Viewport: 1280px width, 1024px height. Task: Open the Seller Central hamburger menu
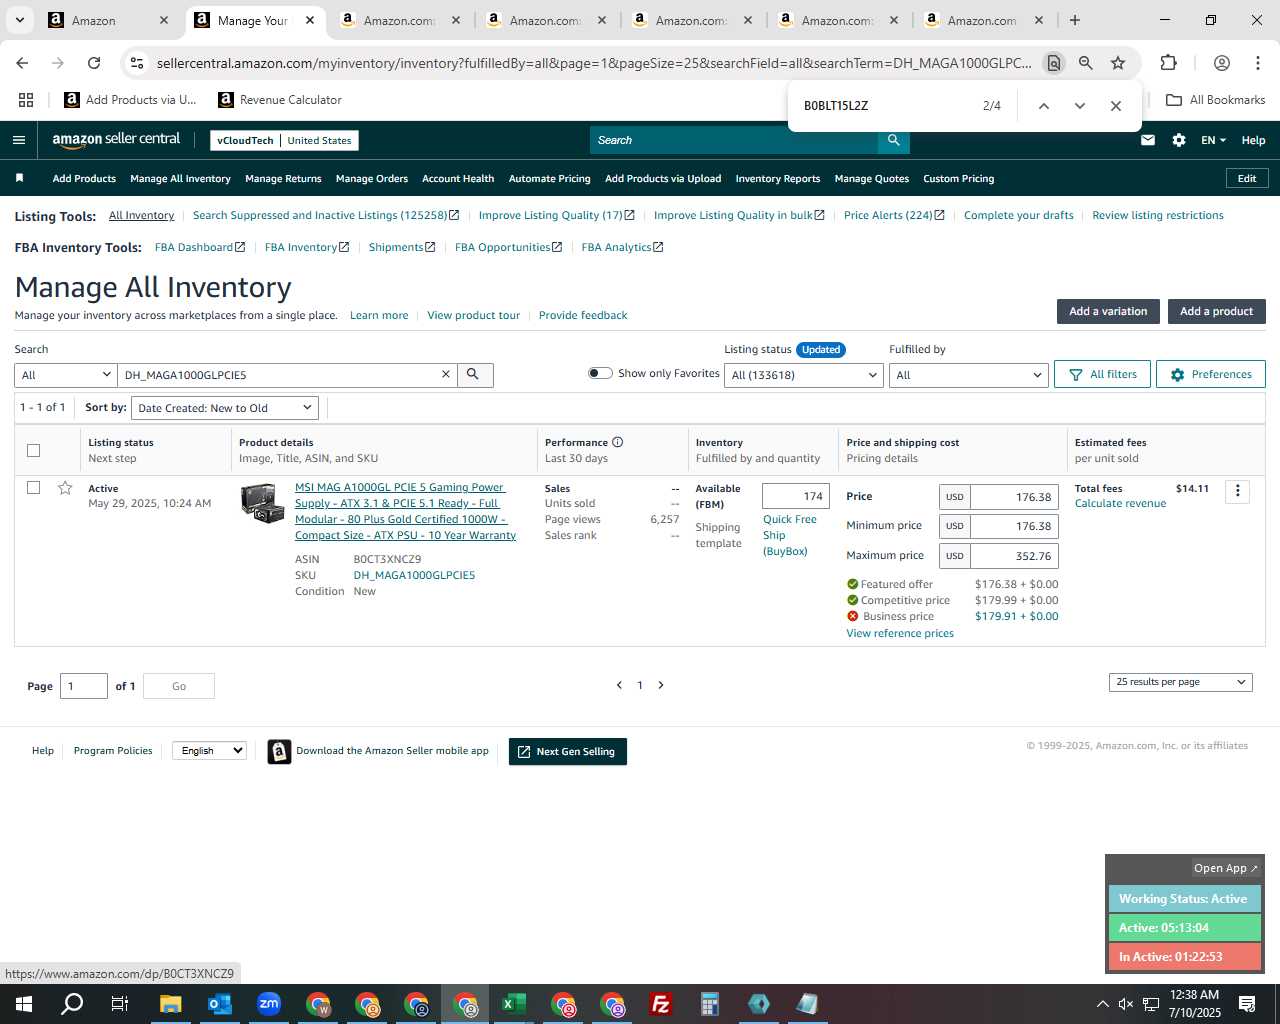tap(18, 140)
